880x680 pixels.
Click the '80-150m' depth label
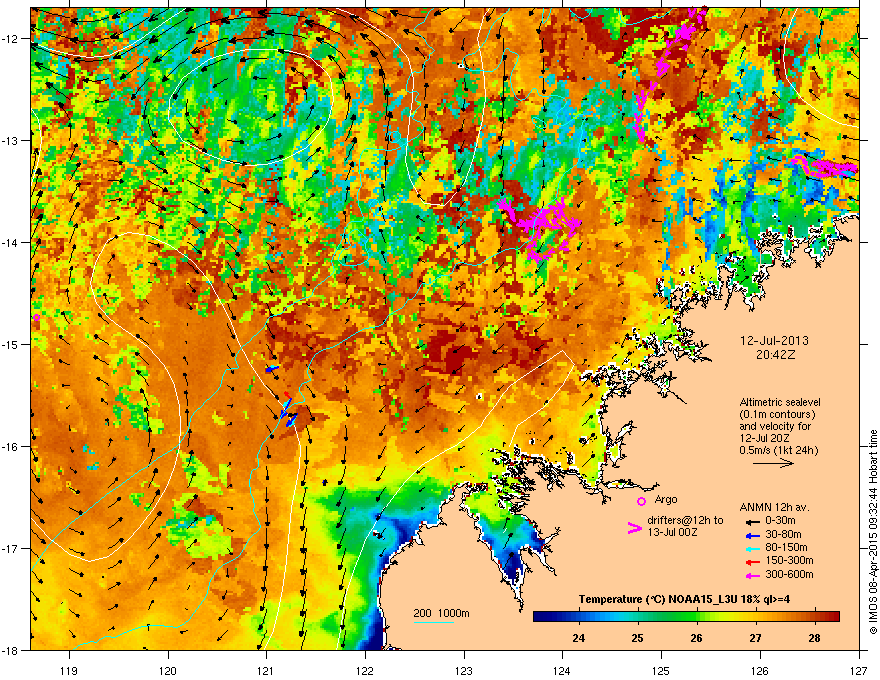(786, 547)
